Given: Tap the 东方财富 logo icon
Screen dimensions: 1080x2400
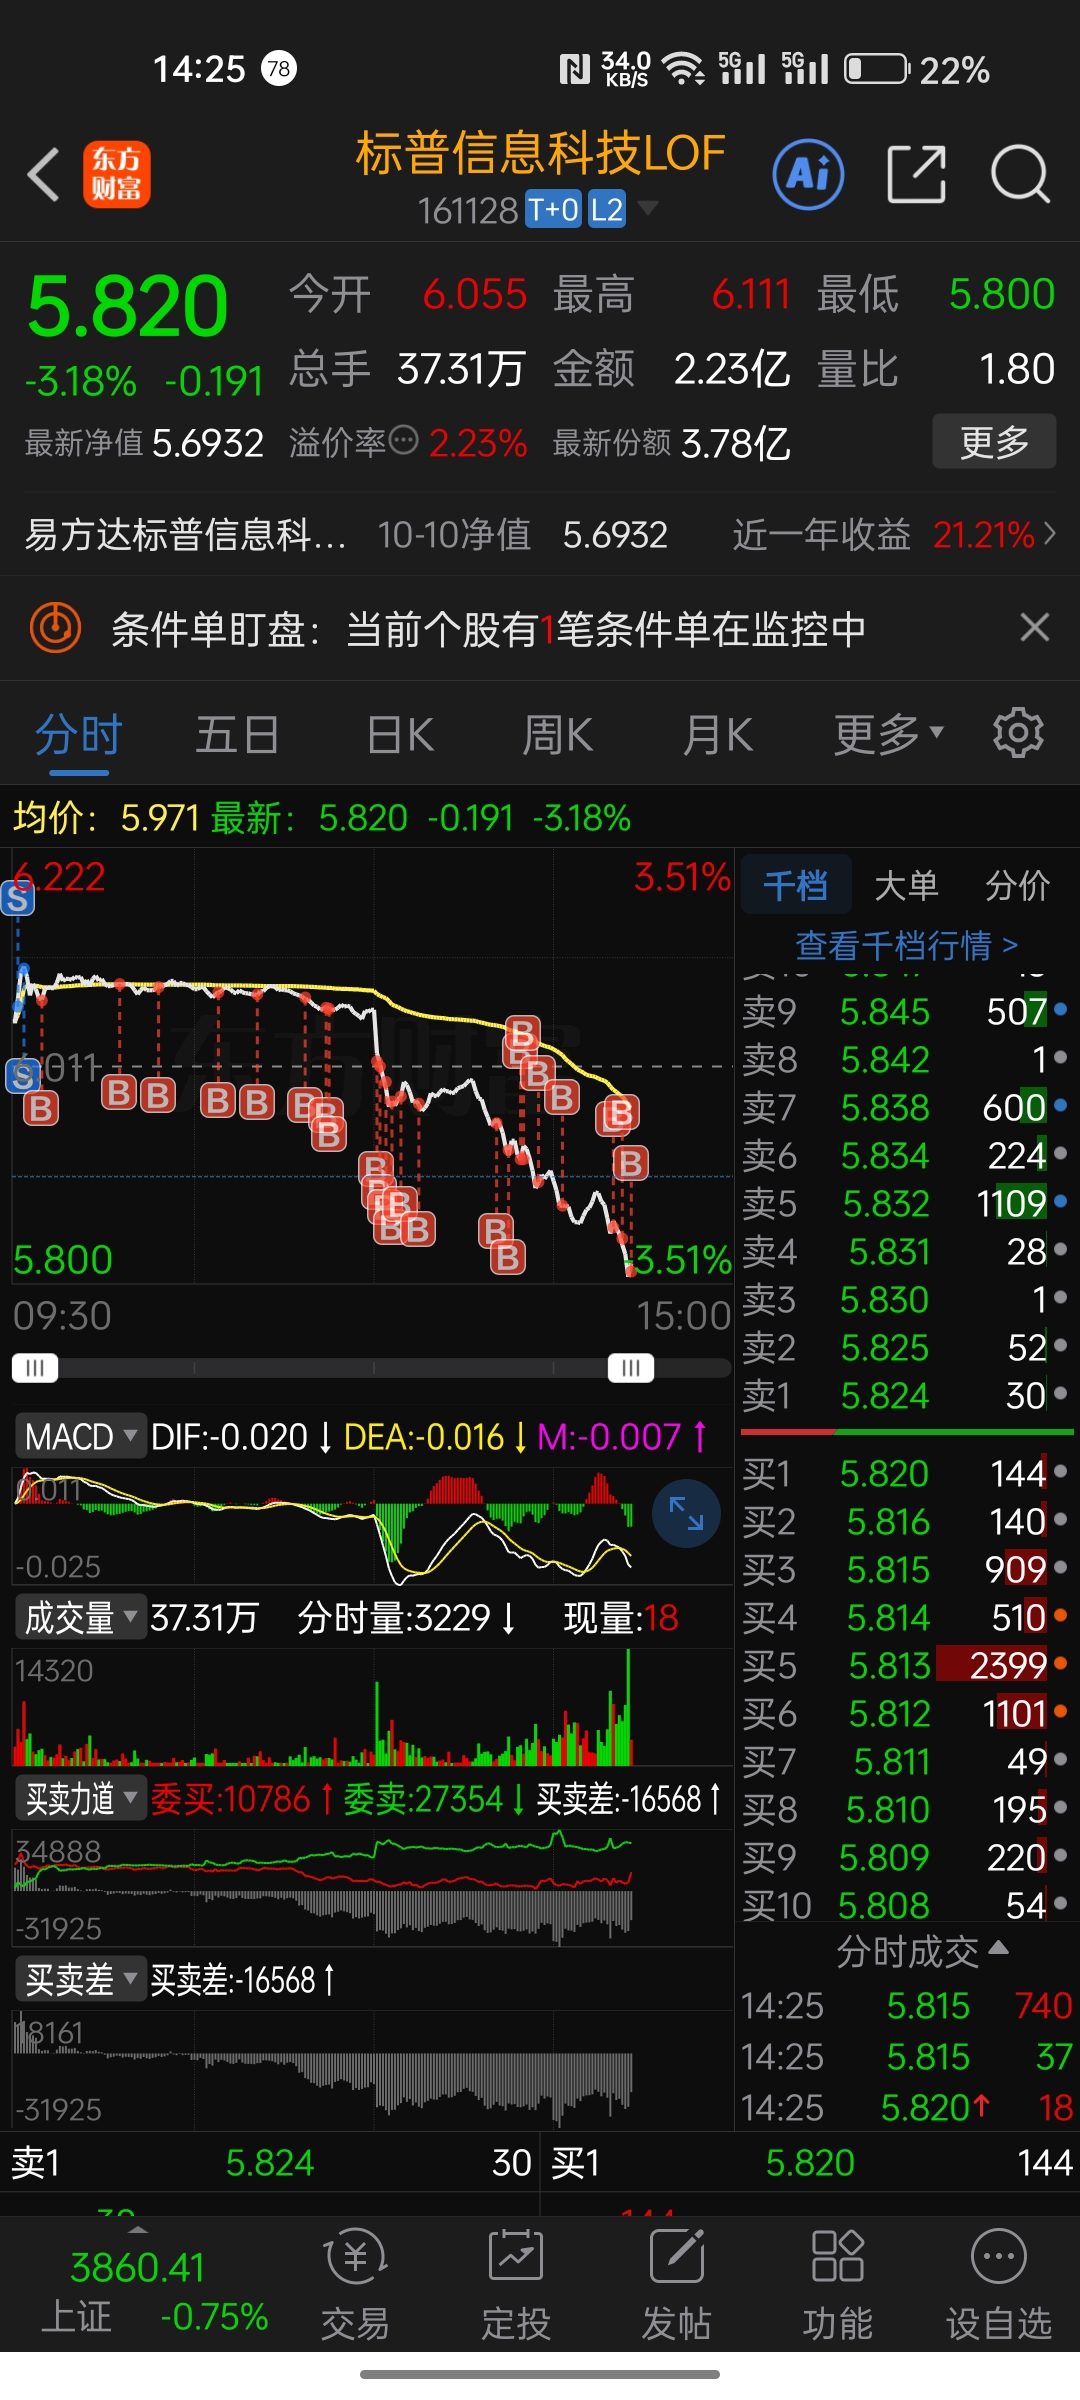Looking at the screenshot, I should click(116, 174).
